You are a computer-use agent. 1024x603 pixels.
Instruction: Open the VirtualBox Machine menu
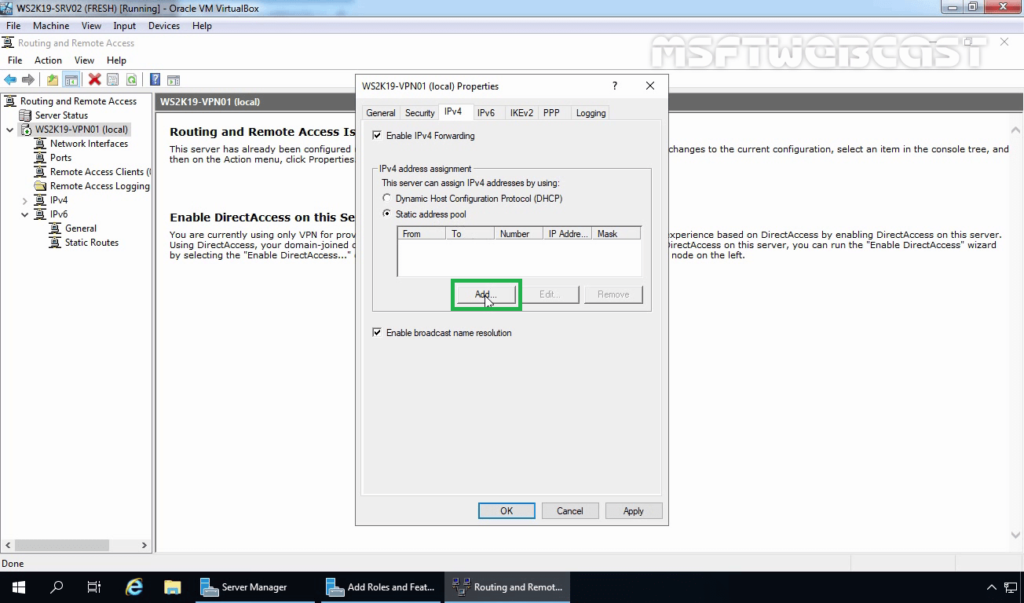[51, 26]
